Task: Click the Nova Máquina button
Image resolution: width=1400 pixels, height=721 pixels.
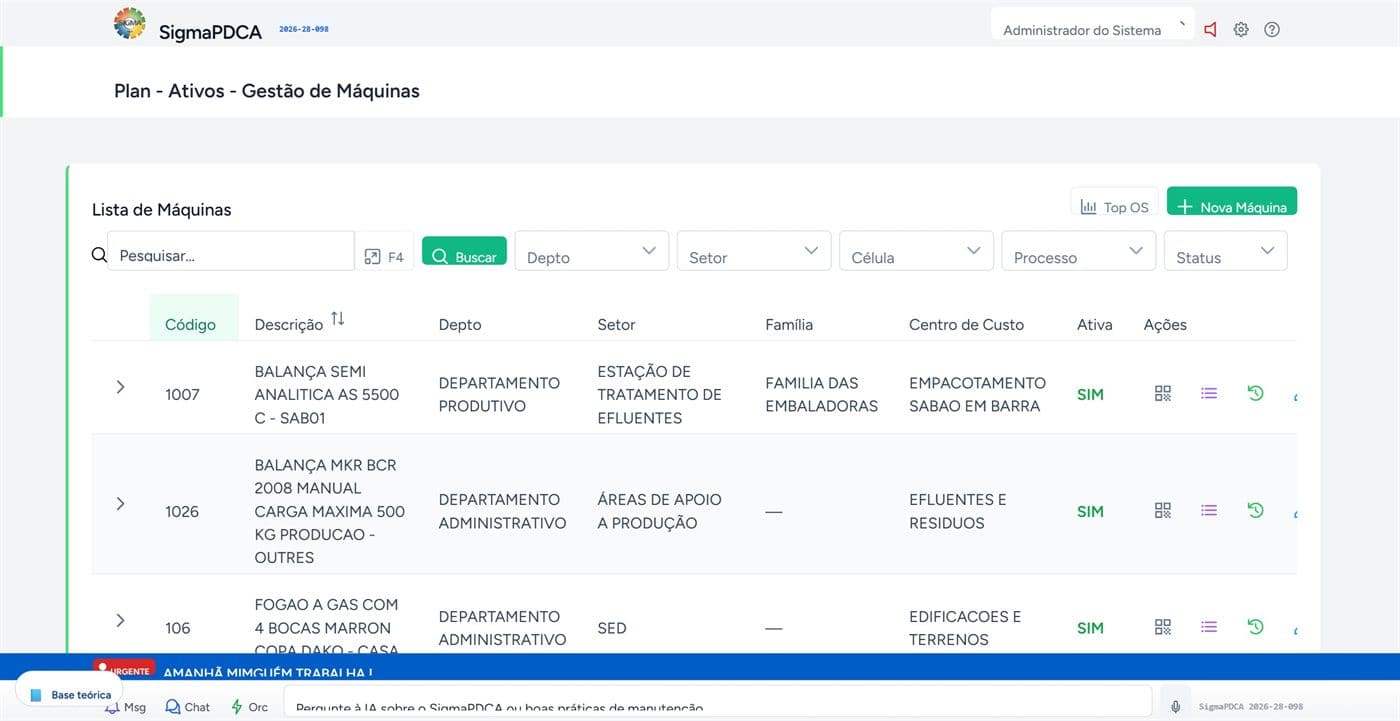Action: pyautogui.click(x=1232, y=201)
